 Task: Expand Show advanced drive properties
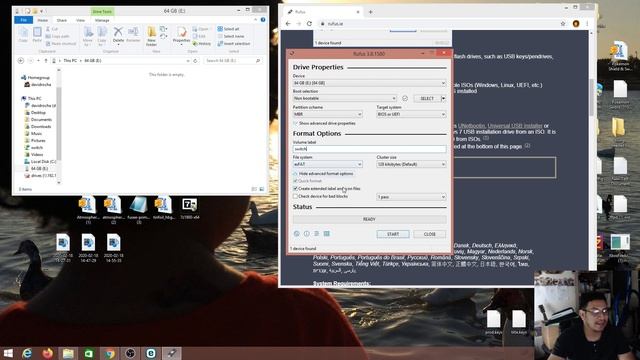(x=324, y=123)
